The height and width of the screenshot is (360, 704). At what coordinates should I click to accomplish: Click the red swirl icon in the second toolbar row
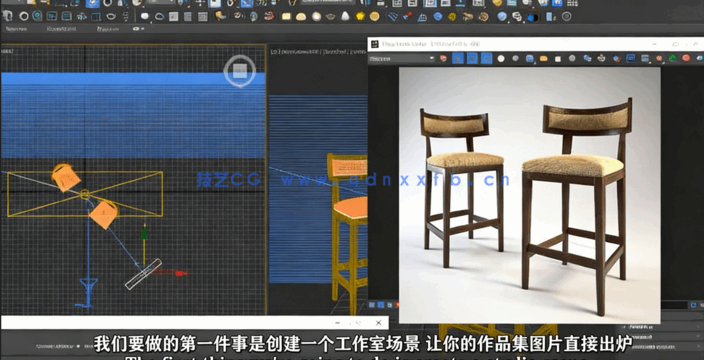pos(269,17)
